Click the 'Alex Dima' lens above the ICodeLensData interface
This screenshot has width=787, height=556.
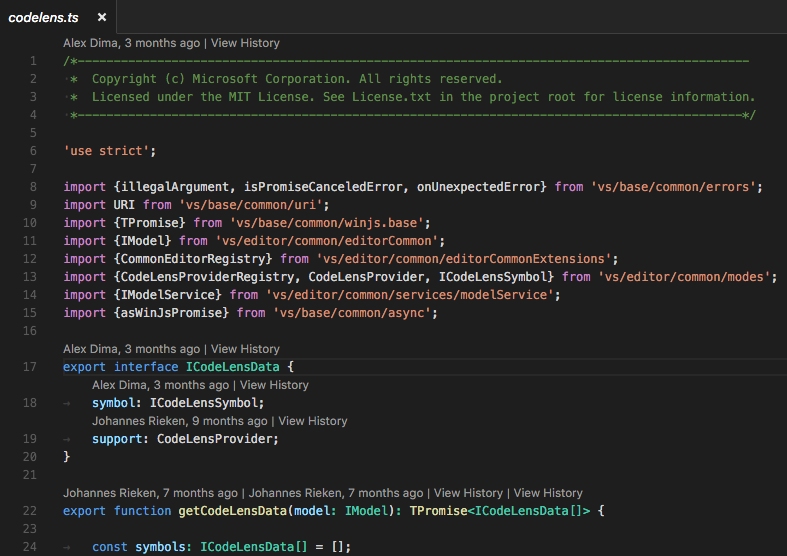pos(131,349)
